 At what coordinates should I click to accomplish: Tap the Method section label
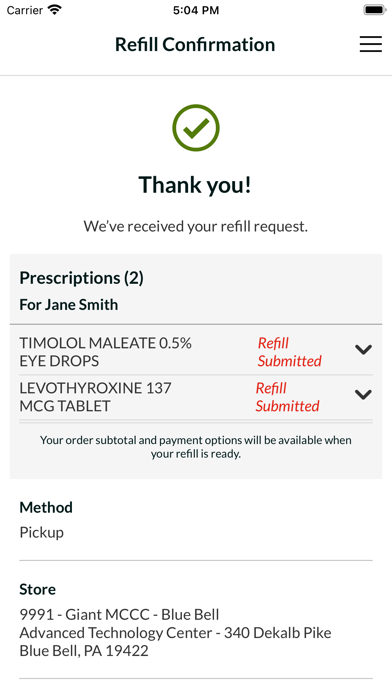tap(46, 507)
